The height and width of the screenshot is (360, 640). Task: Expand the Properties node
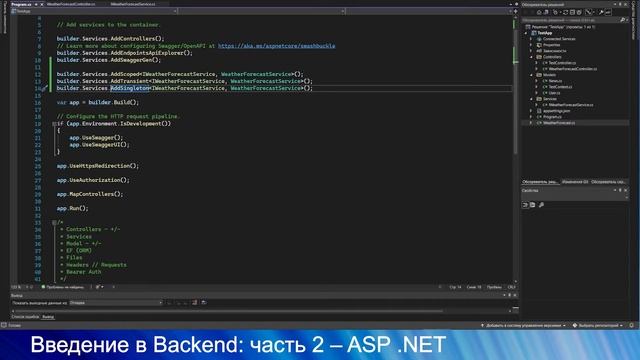531,45
